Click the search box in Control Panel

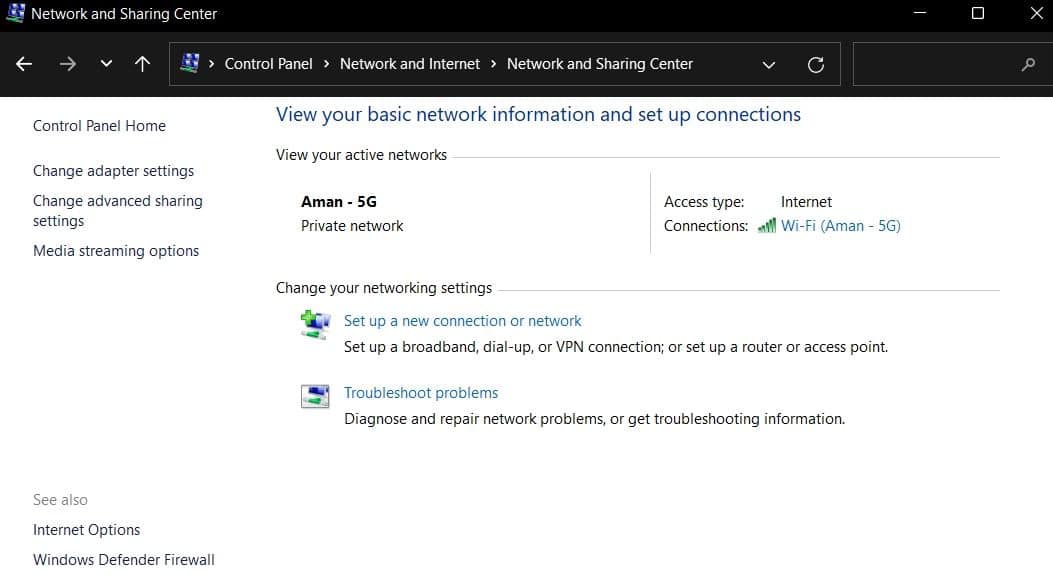pyautogui.click(x=935, y=65)
